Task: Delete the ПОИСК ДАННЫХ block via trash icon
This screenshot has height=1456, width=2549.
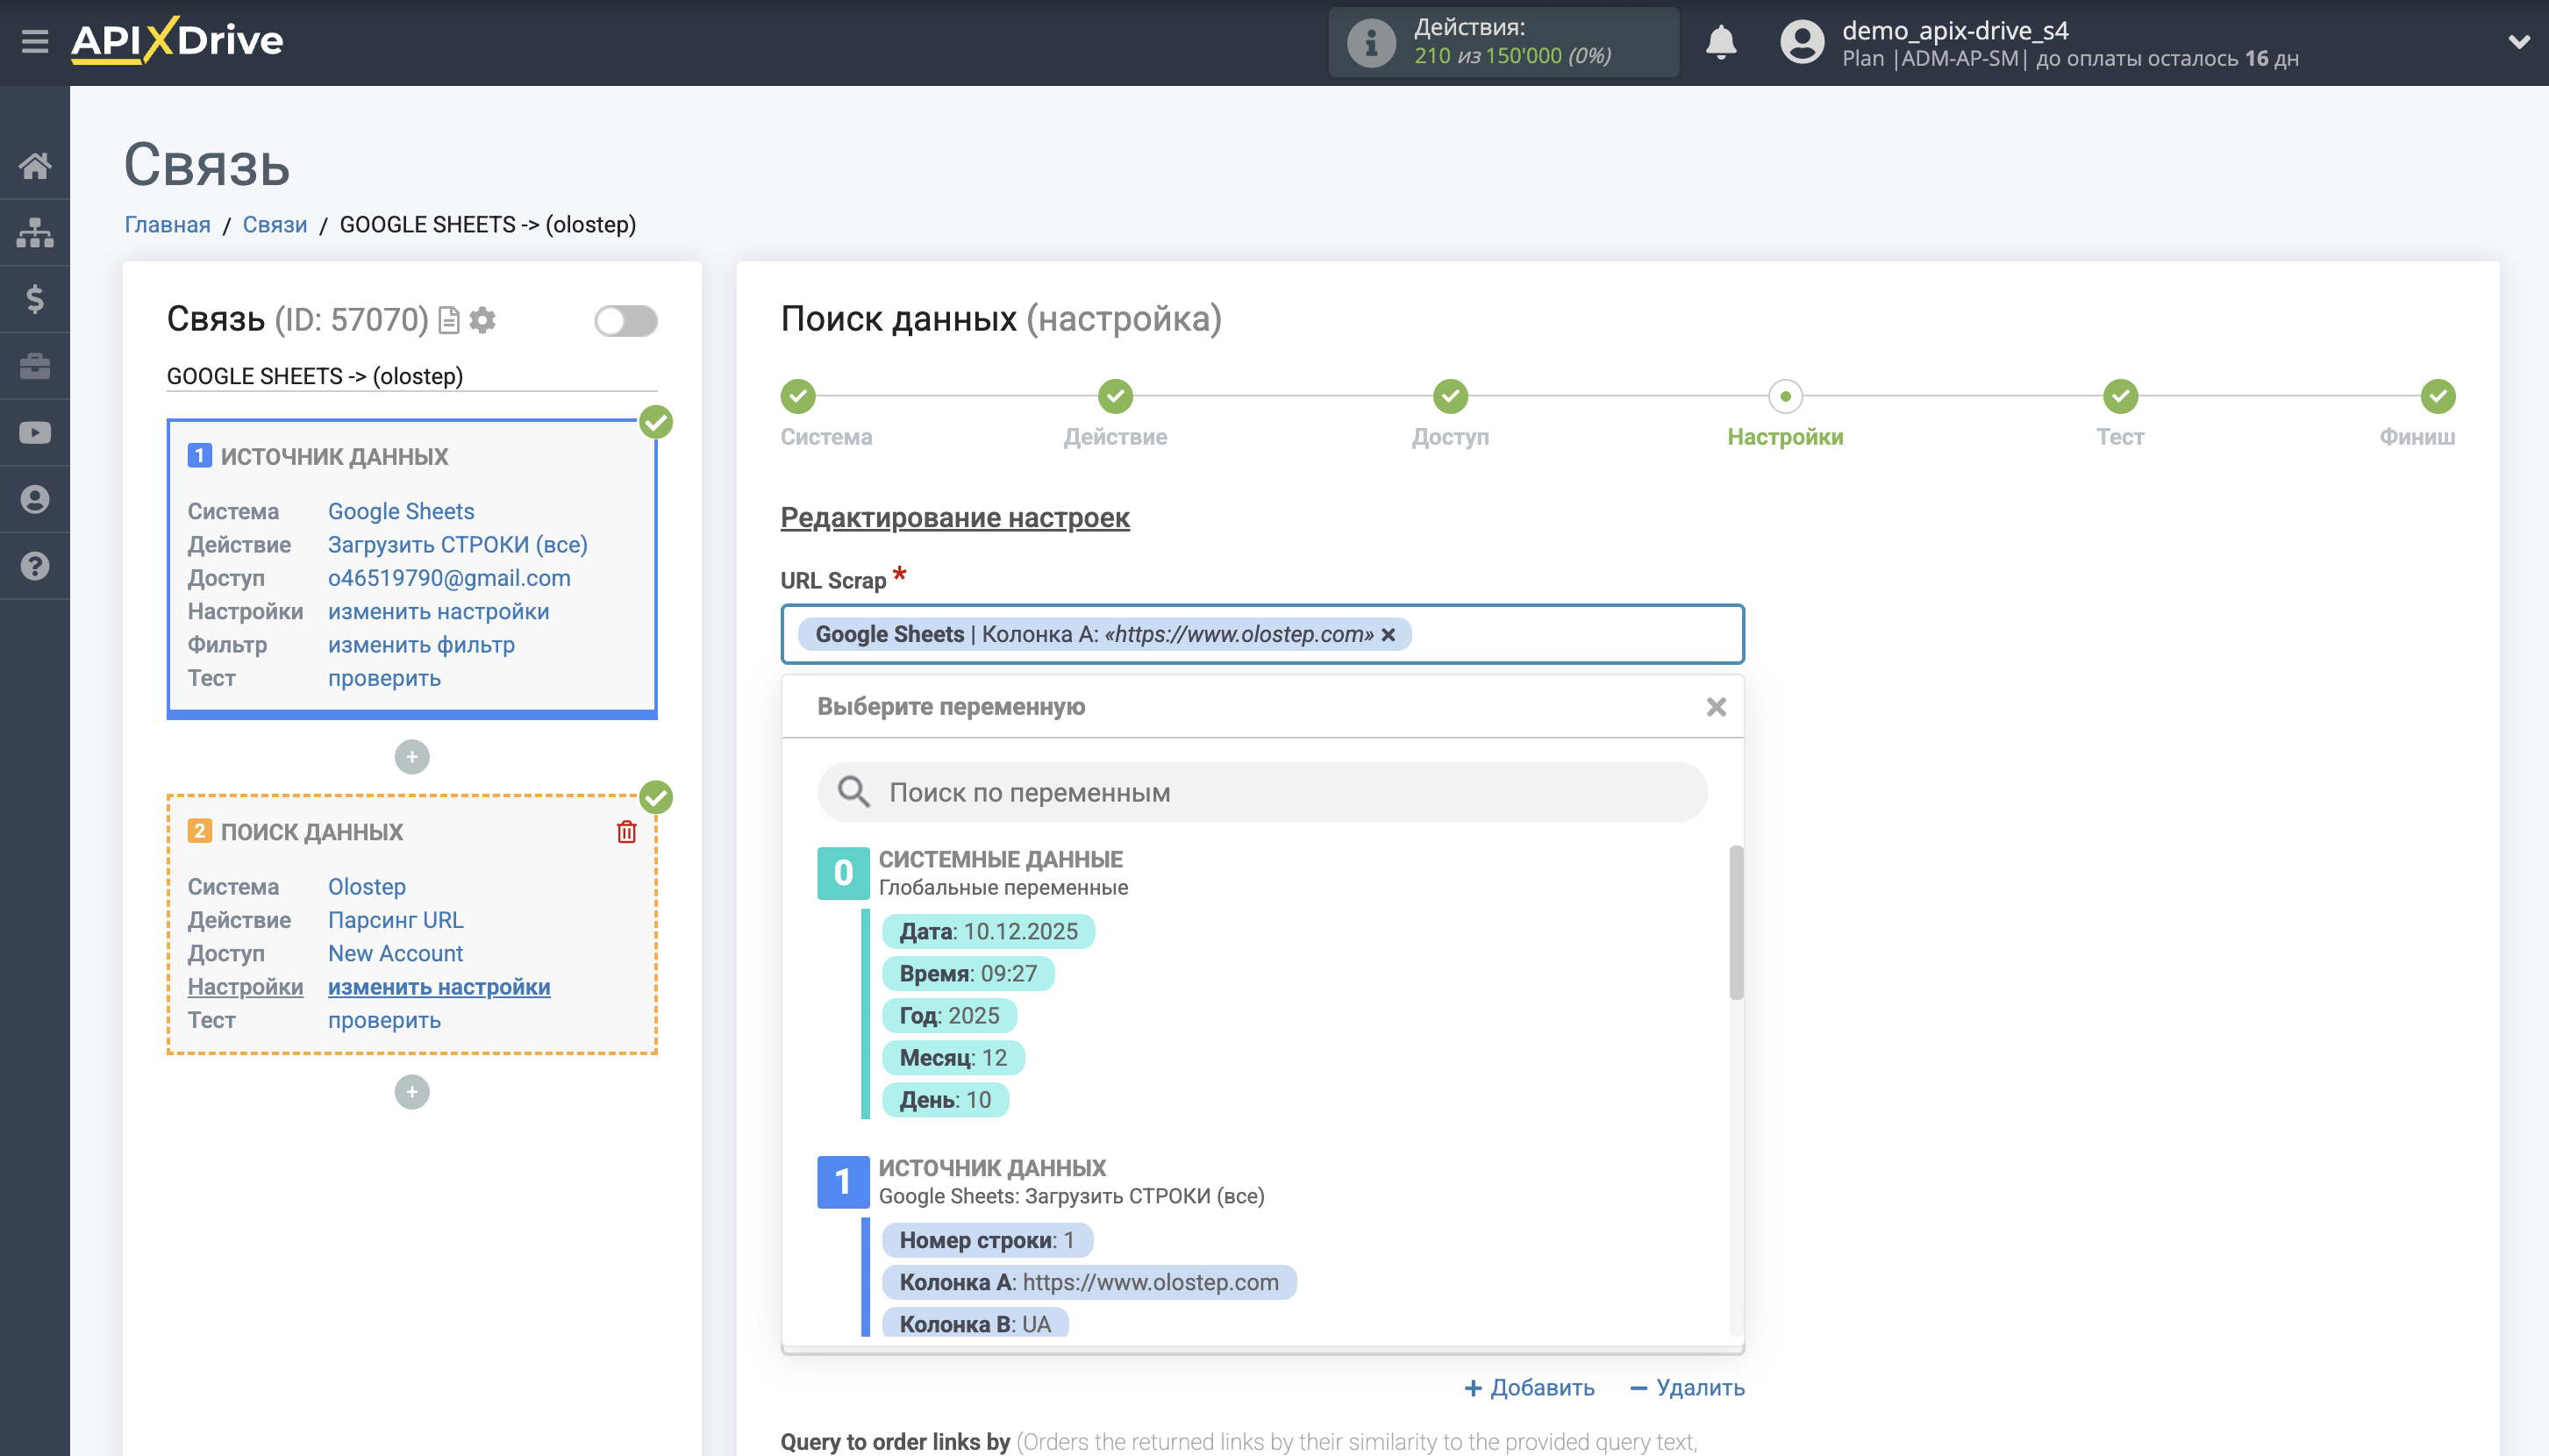Action: tap(626, 831)
